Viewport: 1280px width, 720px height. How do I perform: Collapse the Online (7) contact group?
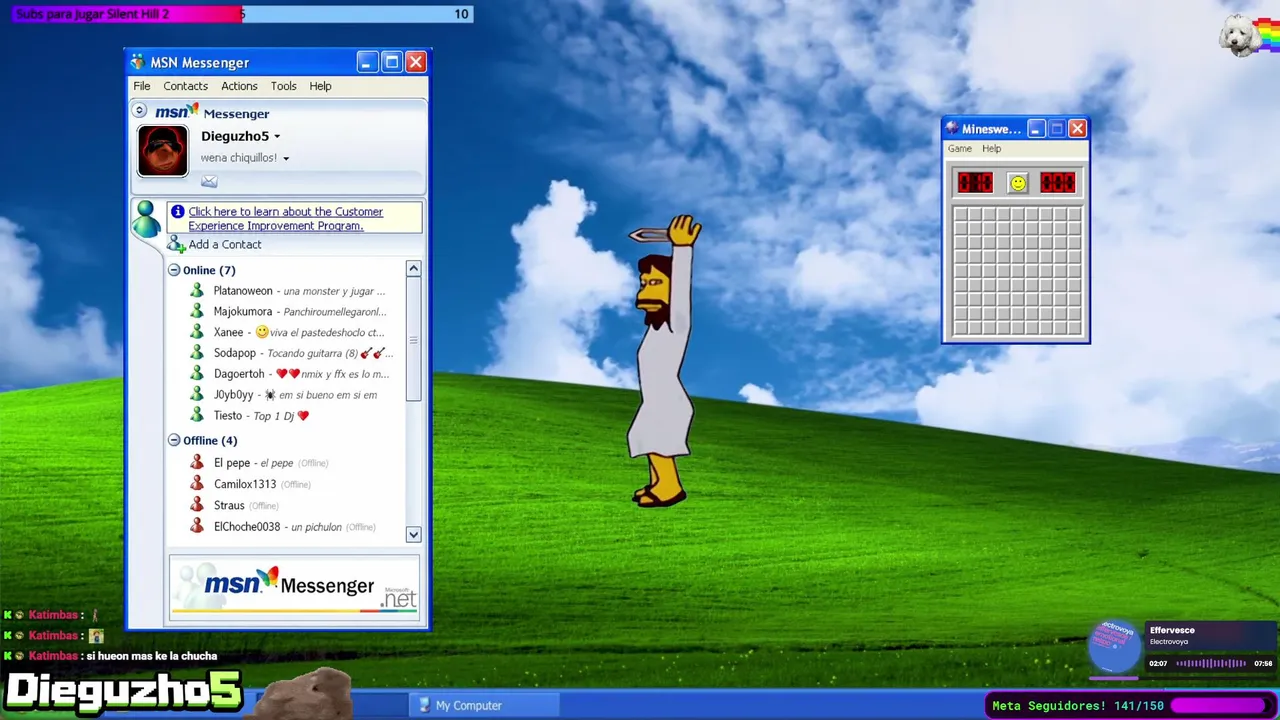pyautogui.click(x=174, y=270)
